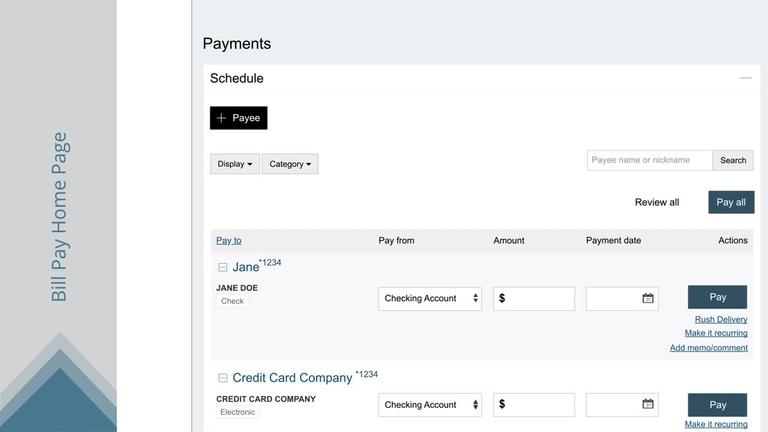Image resolution: width=768 pixels, height=432 pixels.
Task: Open calendar icon for Jane payment date
Action: point(648,298)
